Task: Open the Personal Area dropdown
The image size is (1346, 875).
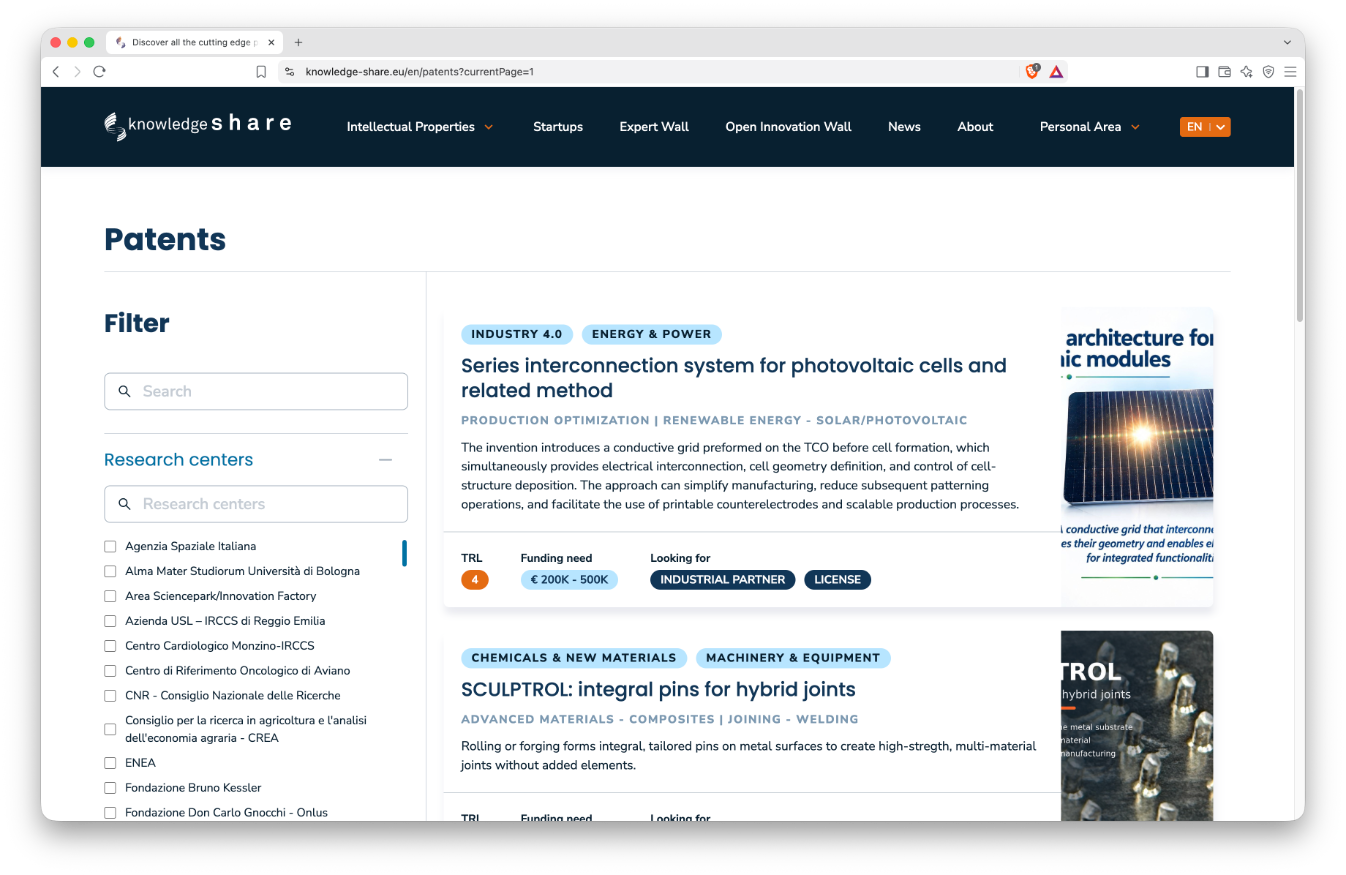Action: (1089, 127)
